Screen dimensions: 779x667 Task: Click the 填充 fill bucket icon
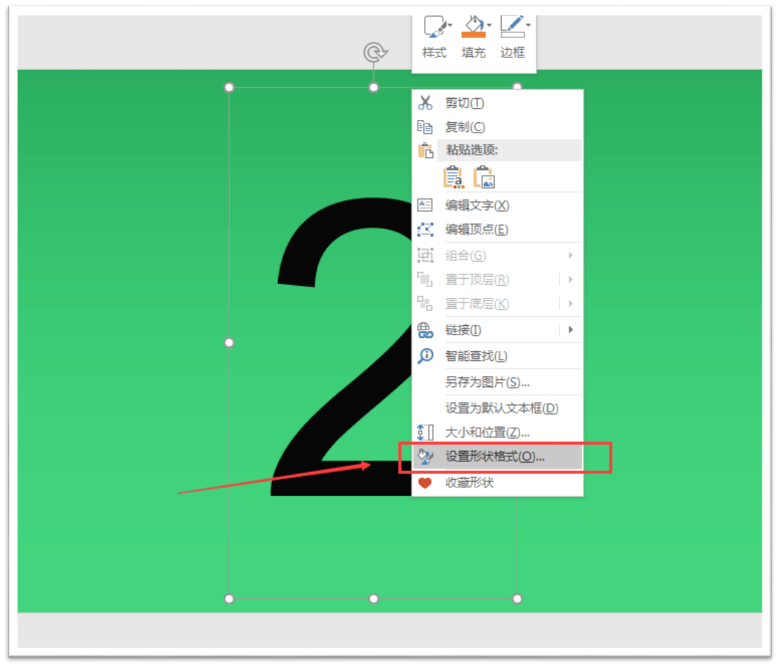coord(473,23)
